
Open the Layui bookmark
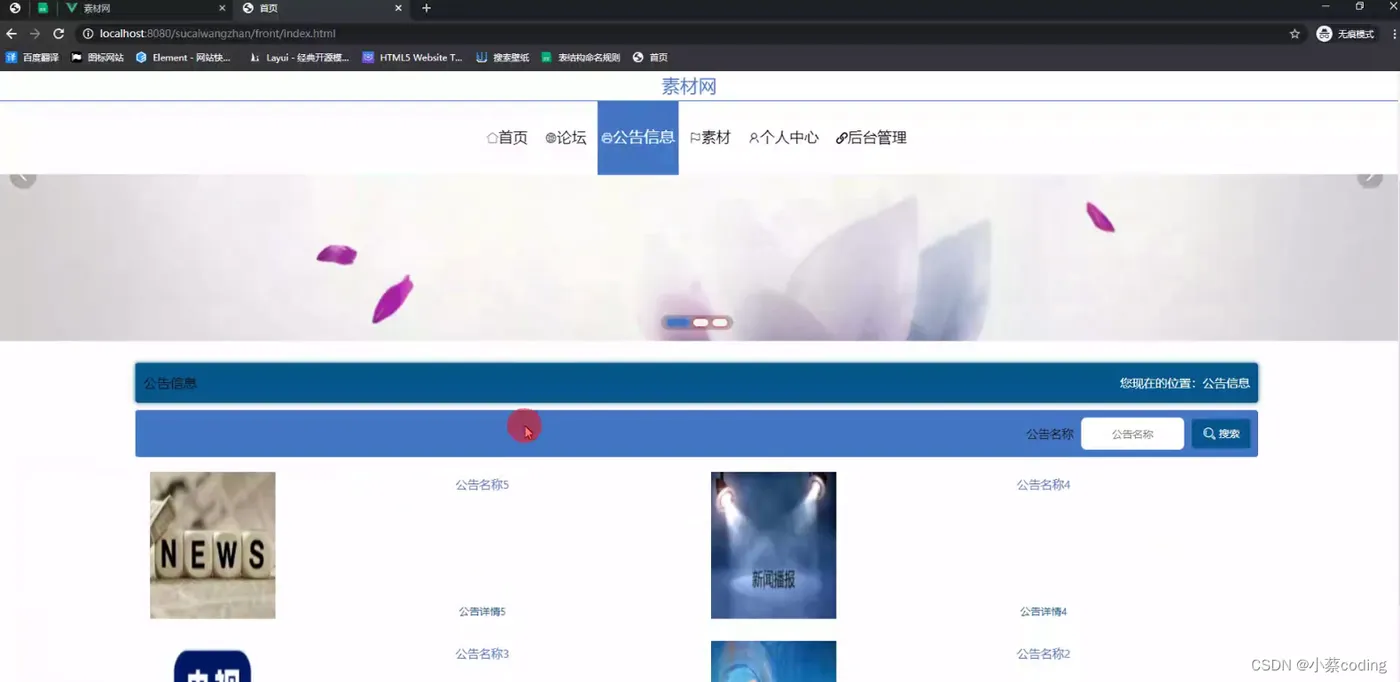pyautogui.click(x=299, y=58)
